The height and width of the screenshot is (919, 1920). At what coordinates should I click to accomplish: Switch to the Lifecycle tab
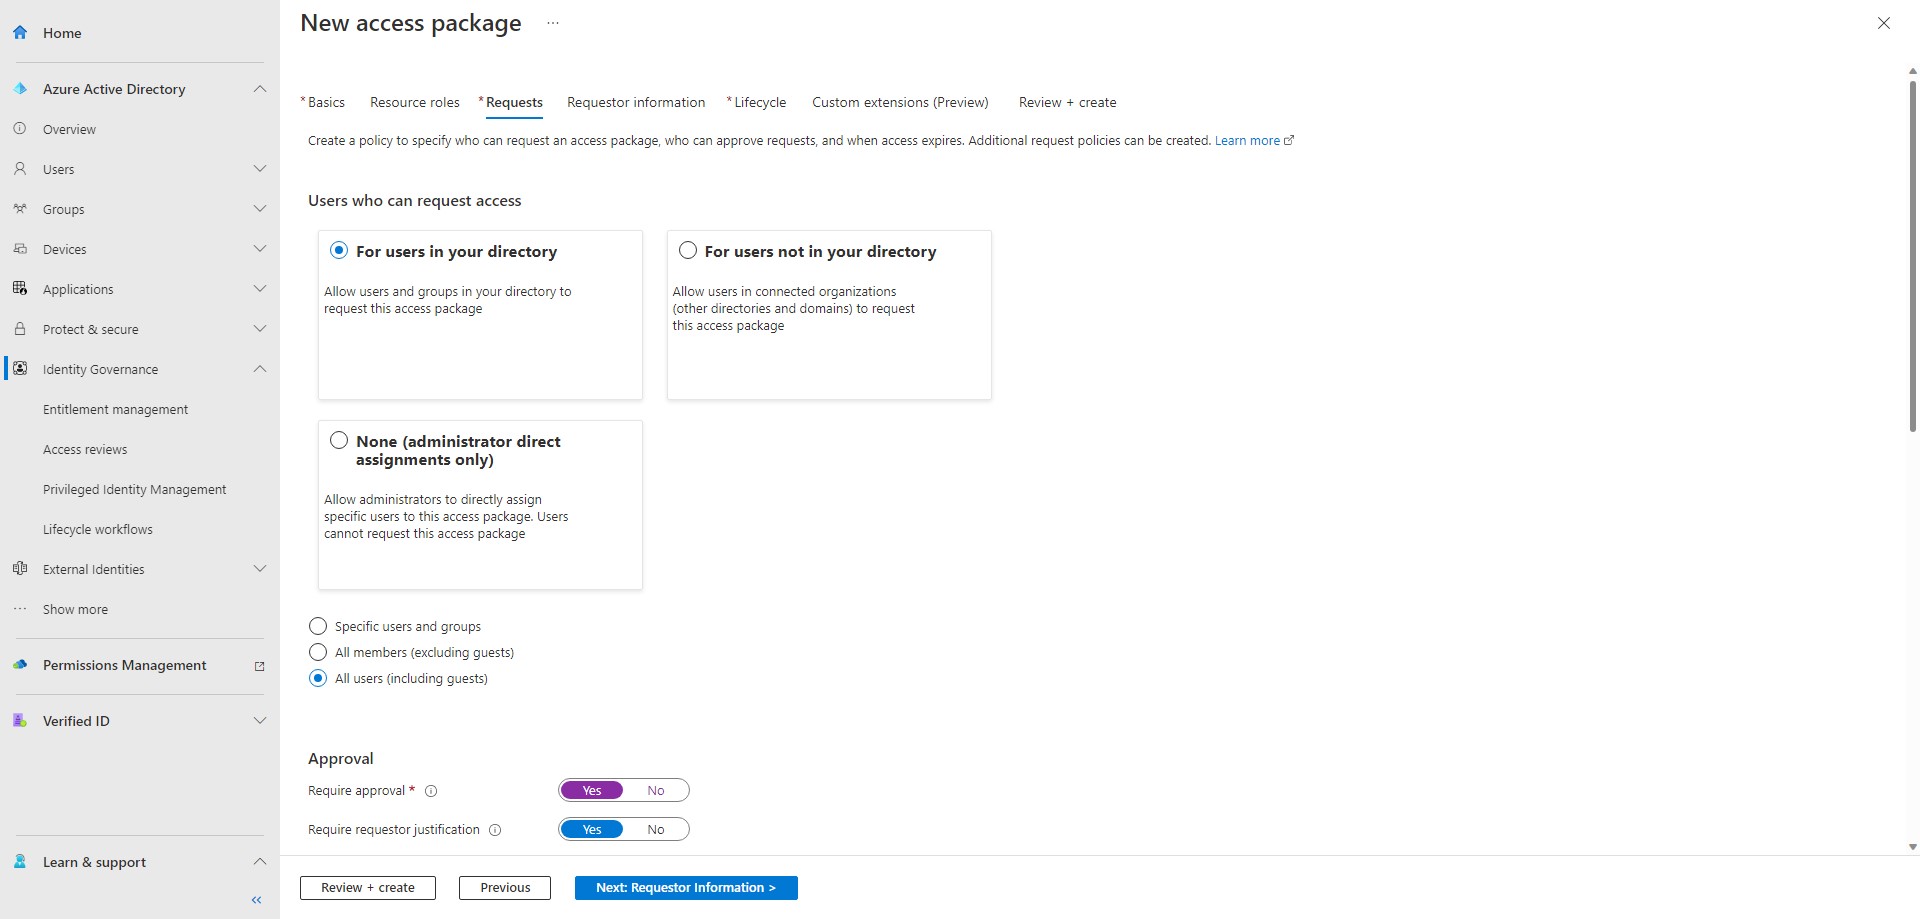pyautogui.click(x=759, y=102)
